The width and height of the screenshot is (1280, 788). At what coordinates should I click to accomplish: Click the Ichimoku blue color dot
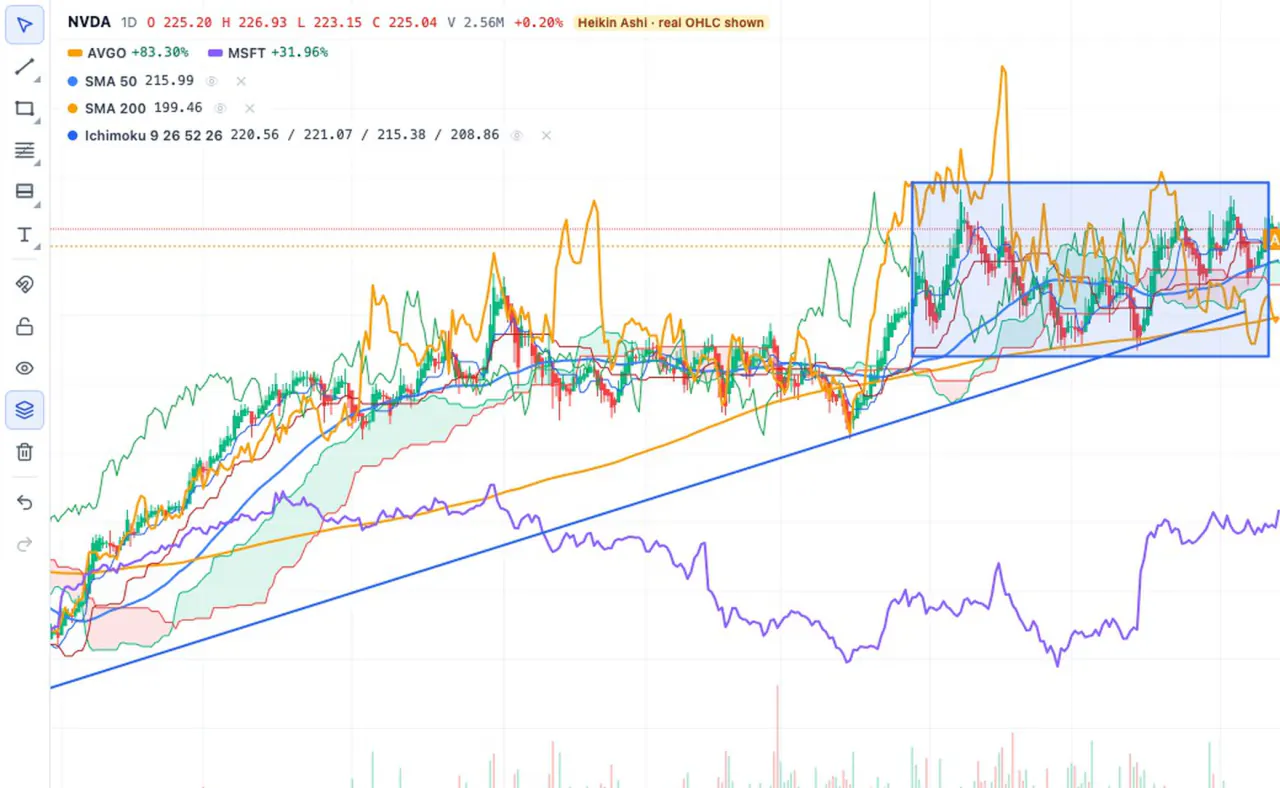click(72, 135)
